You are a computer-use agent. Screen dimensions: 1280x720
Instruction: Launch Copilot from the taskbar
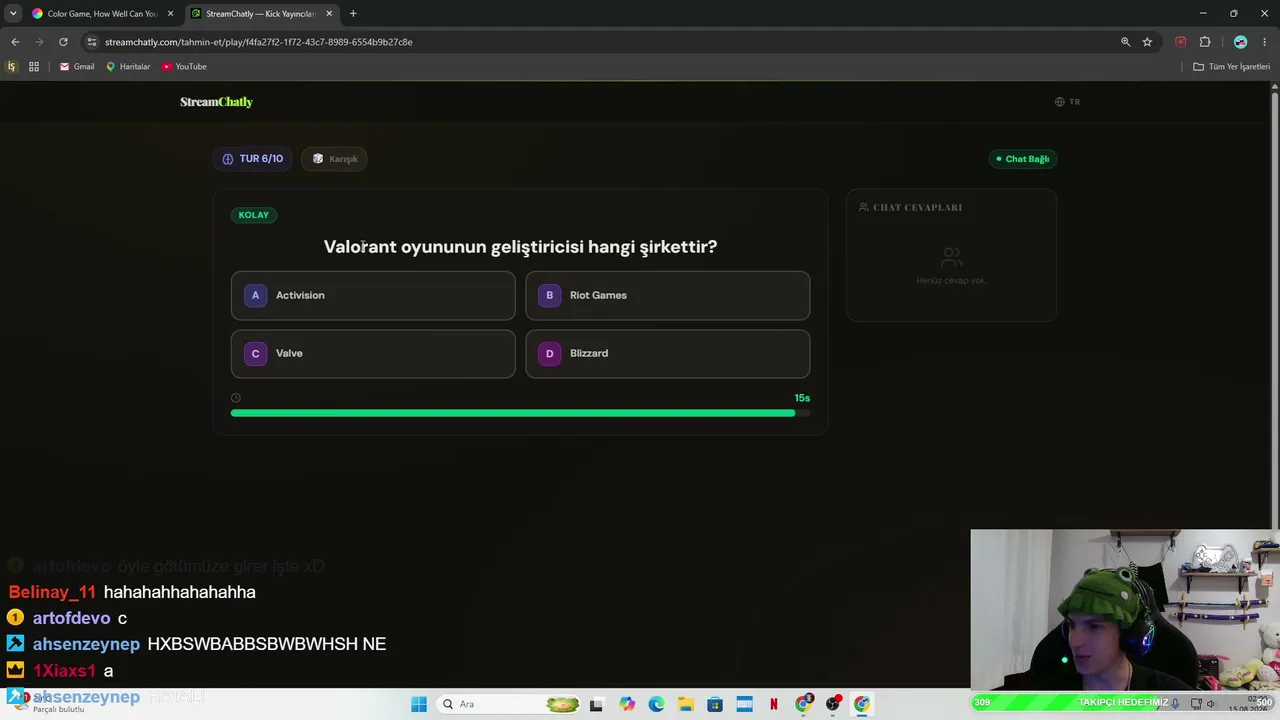[627, 704]
